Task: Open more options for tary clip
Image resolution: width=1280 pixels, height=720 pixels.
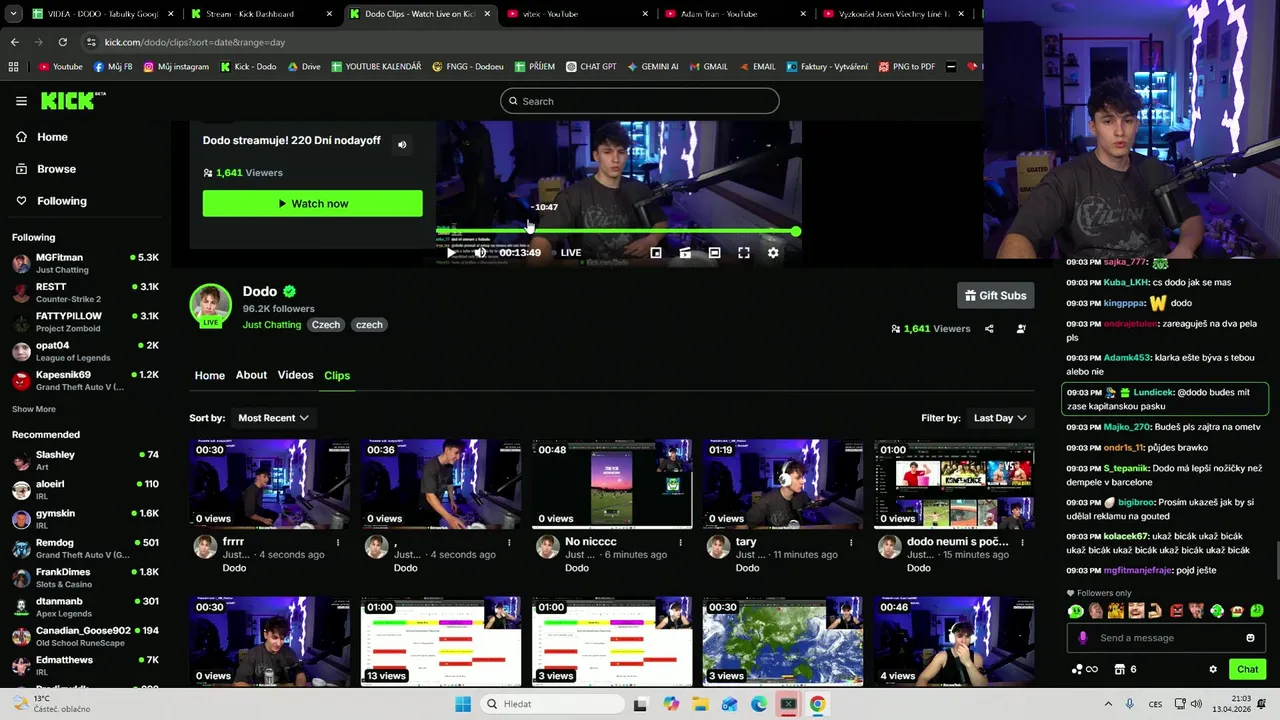Action: [851, 543]
